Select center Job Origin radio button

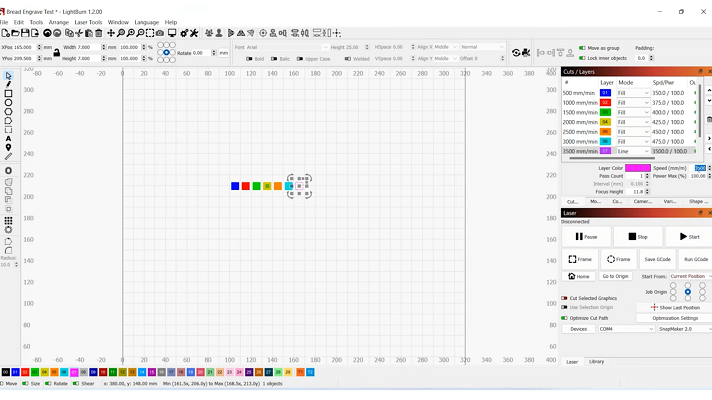click(x=688, y=292)
